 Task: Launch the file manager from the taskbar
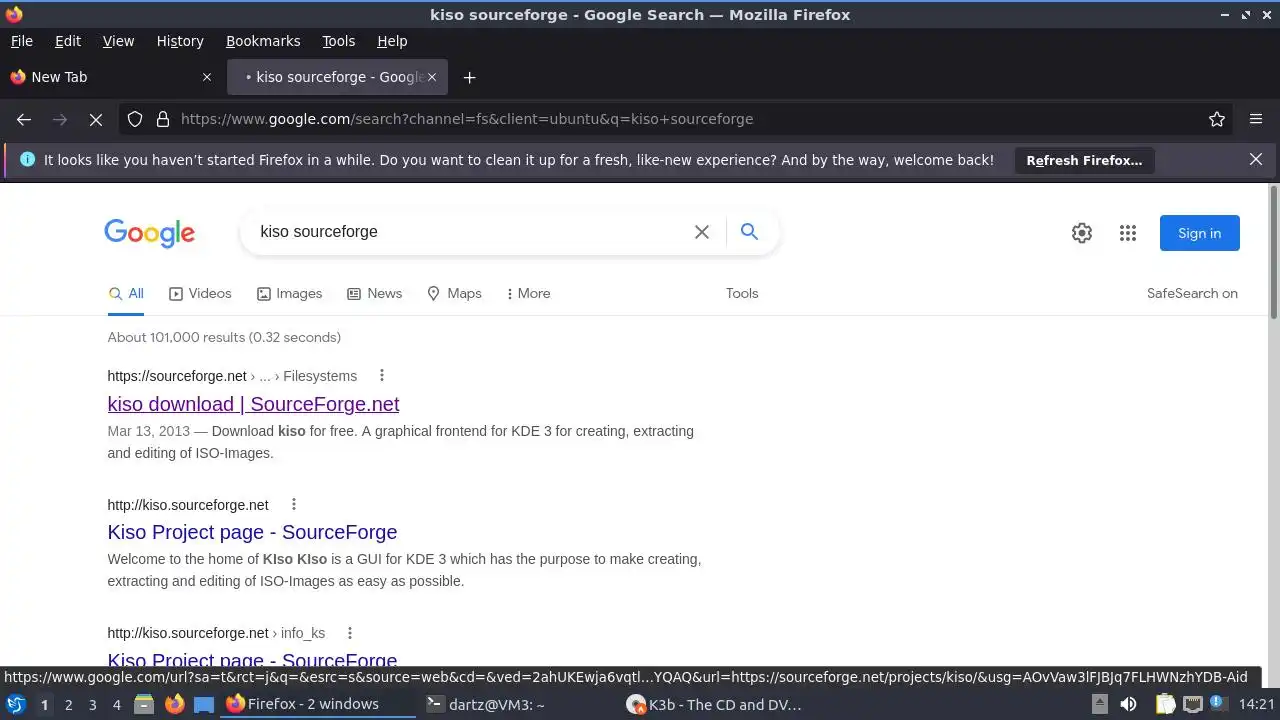[x=144, y=705]
